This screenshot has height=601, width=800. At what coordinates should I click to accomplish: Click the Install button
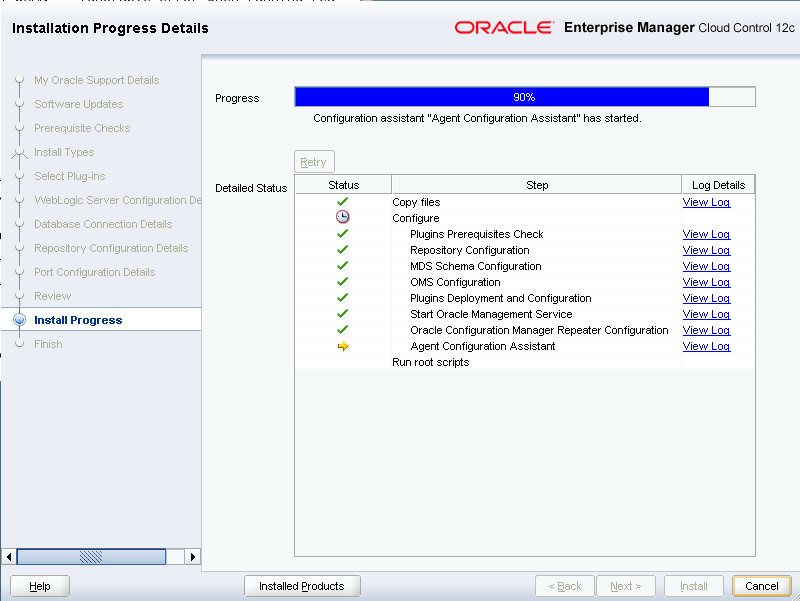[x=693, y=586]
